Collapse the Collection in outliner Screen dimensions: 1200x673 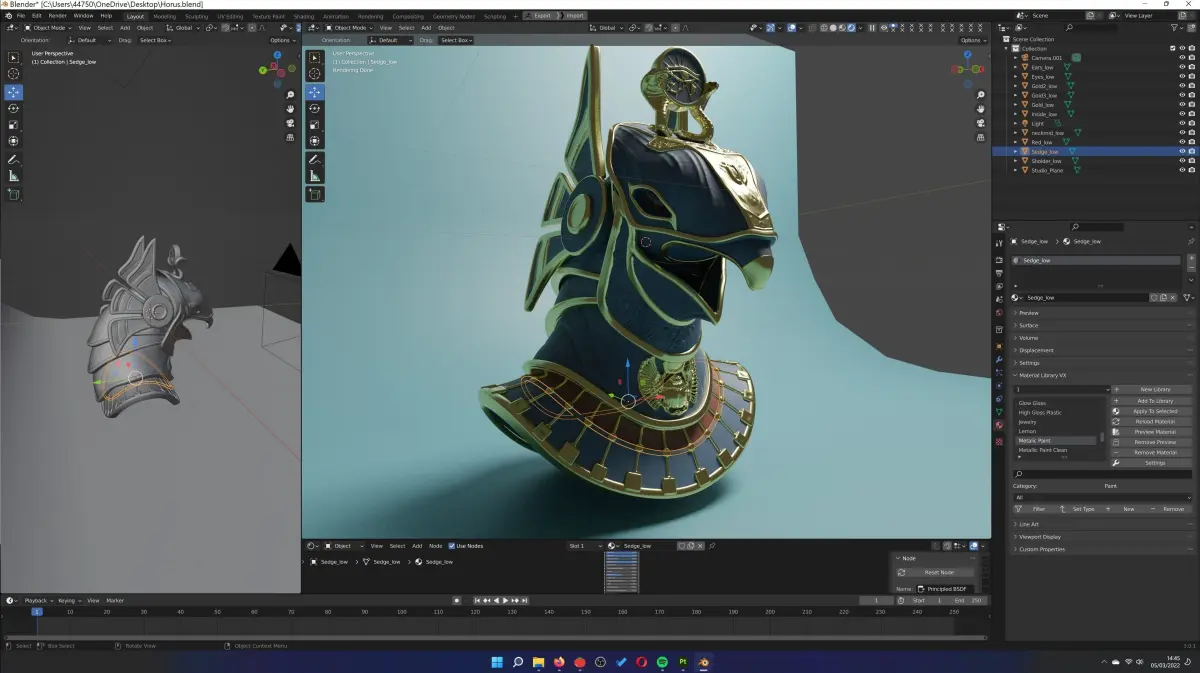pos(1008,48)
